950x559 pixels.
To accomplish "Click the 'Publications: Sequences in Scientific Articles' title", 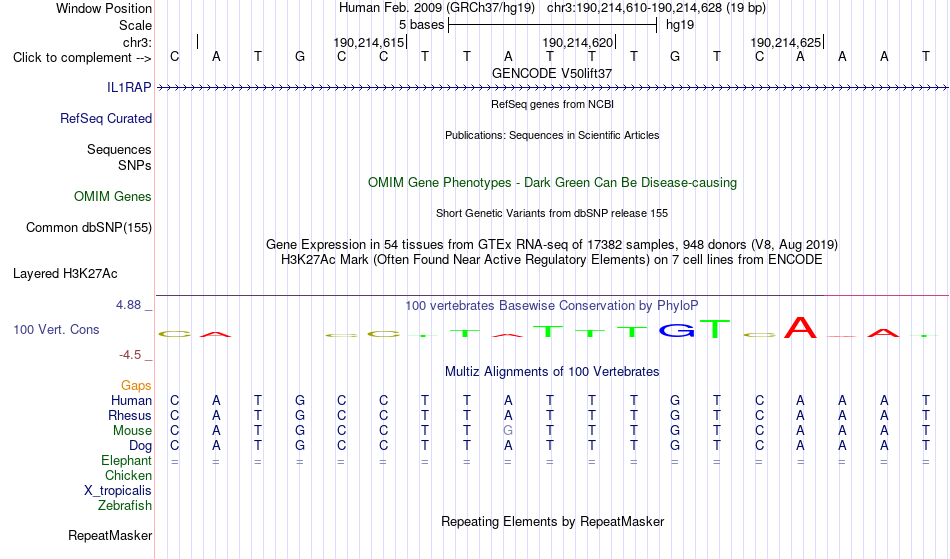I will (x=552, y=135).
